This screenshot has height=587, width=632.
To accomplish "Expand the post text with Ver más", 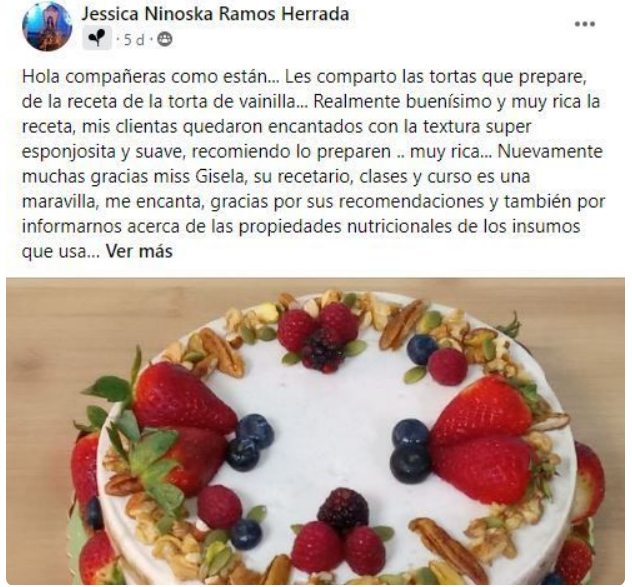I will 139,251.
